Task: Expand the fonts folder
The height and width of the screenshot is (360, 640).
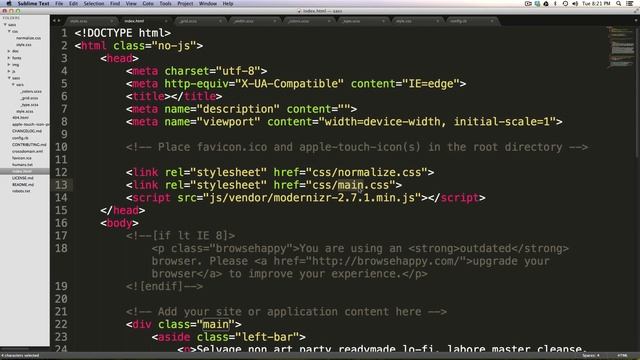Action: (x=9, y=58)
